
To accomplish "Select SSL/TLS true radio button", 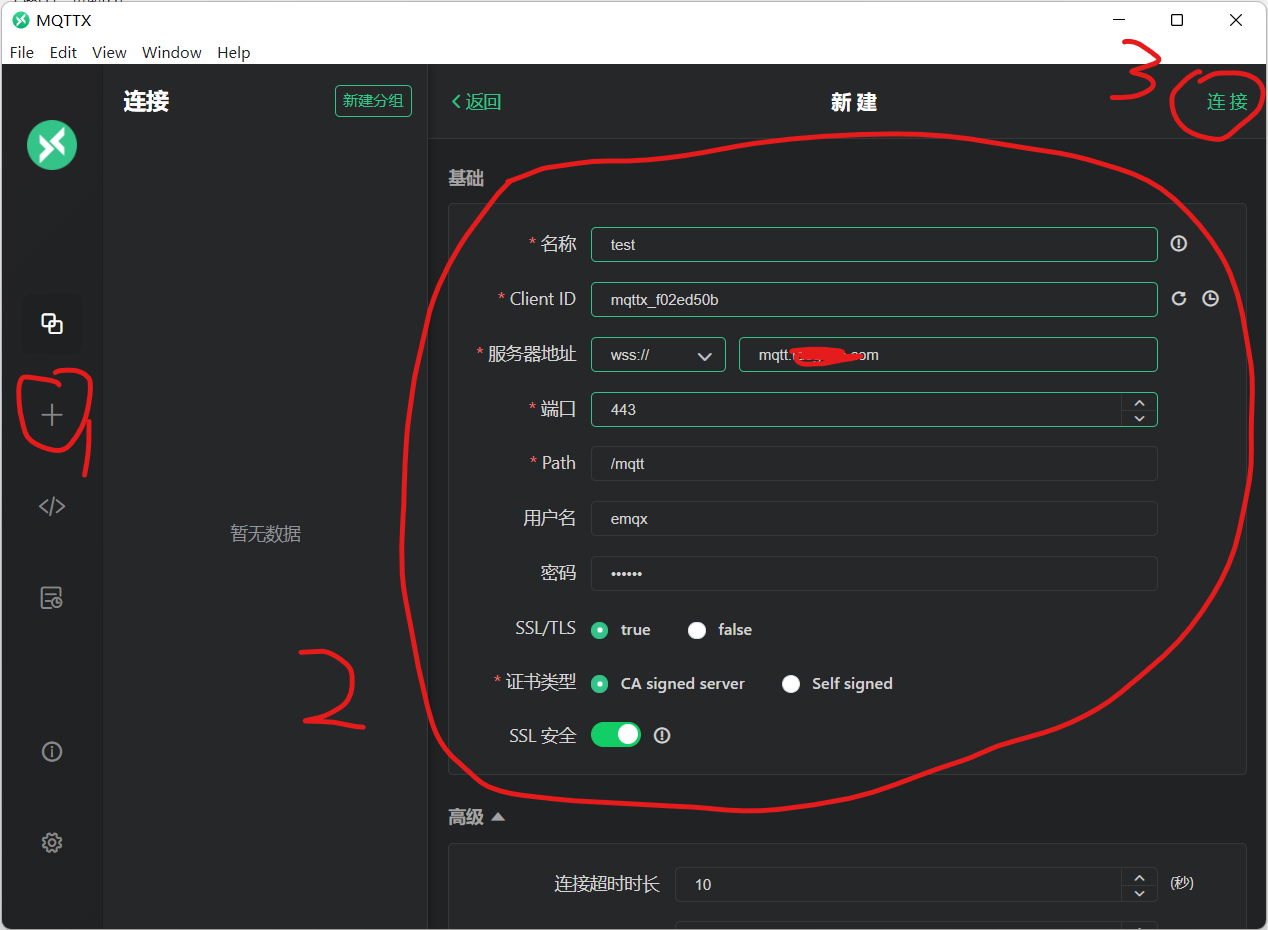I will tap(600, 630).
